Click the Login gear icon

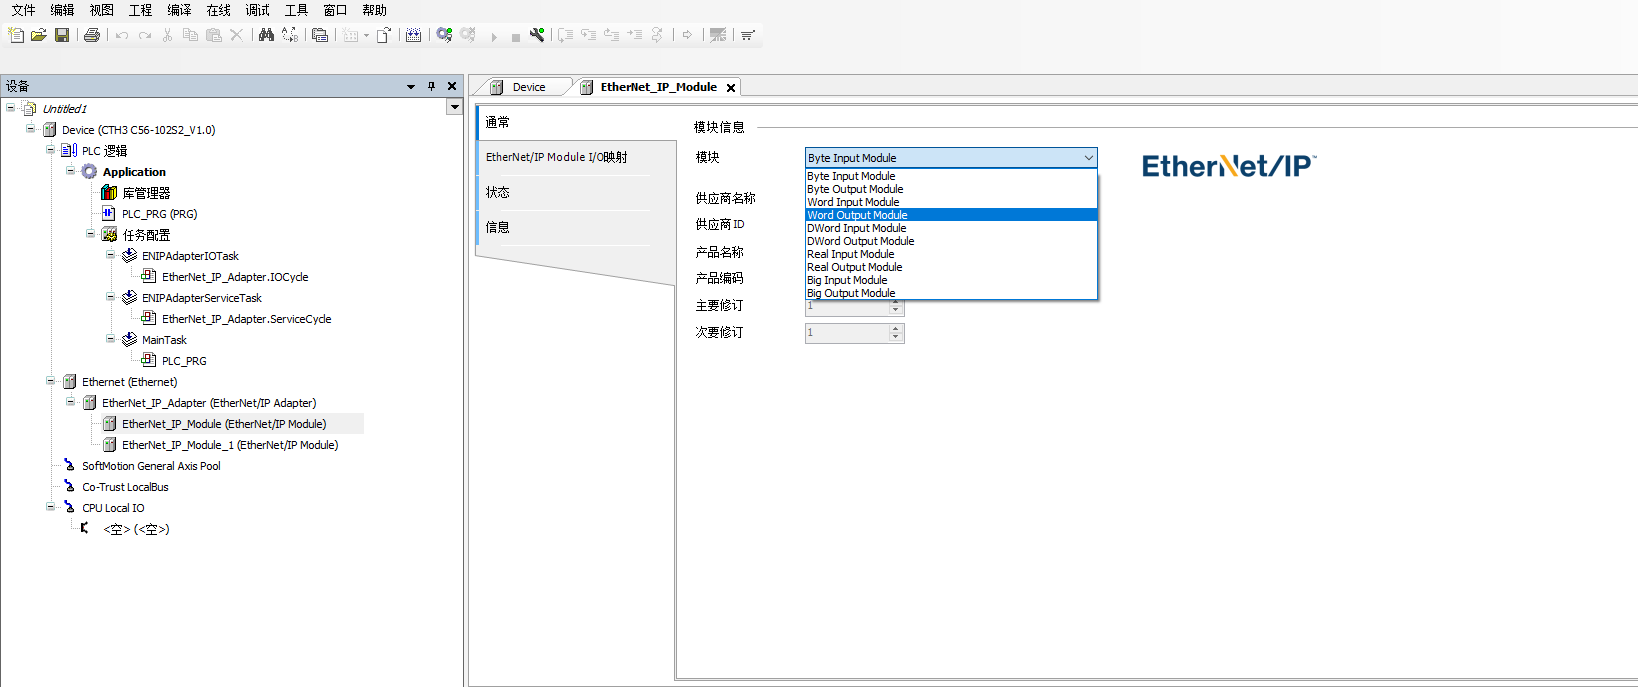click(444, 35)
